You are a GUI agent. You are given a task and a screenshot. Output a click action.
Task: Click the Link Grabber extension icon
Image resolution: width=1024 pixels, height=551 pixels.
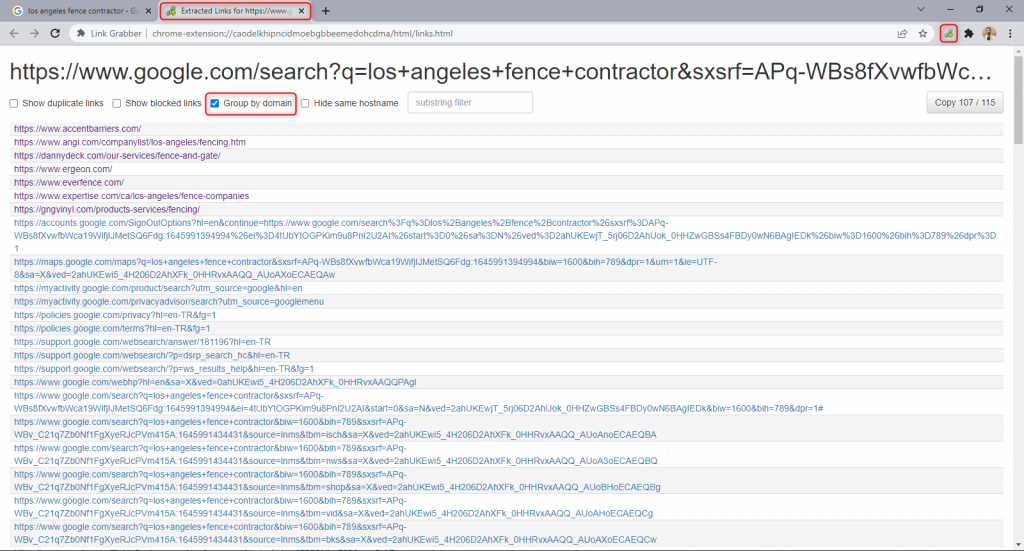(x=948, y=33)
